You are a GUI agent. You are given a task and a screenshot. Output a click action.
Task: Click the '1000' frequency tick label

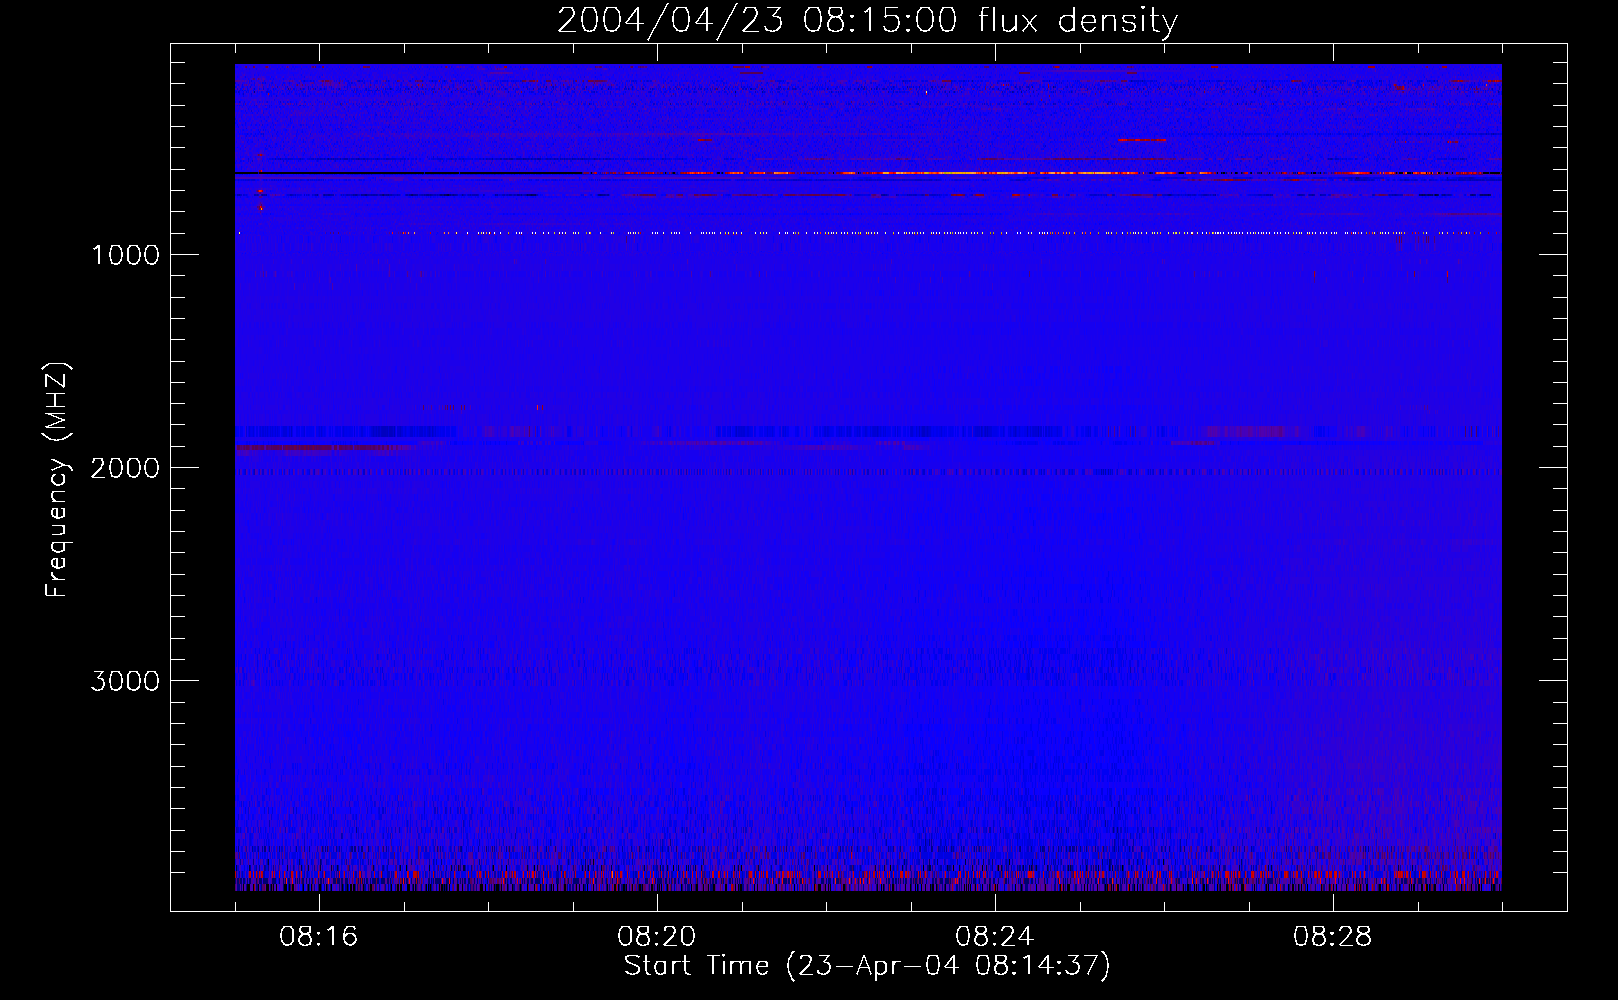pos(125,255)
